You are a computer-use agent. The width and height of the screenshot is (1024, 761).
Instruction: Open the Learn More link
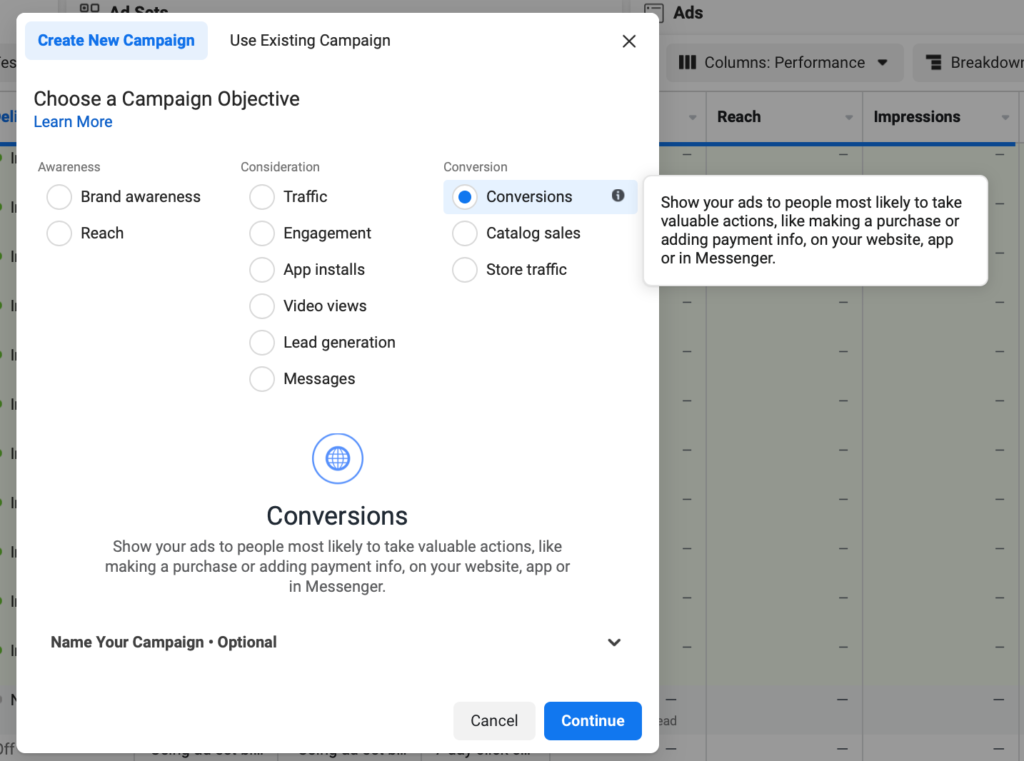point(72,121)
